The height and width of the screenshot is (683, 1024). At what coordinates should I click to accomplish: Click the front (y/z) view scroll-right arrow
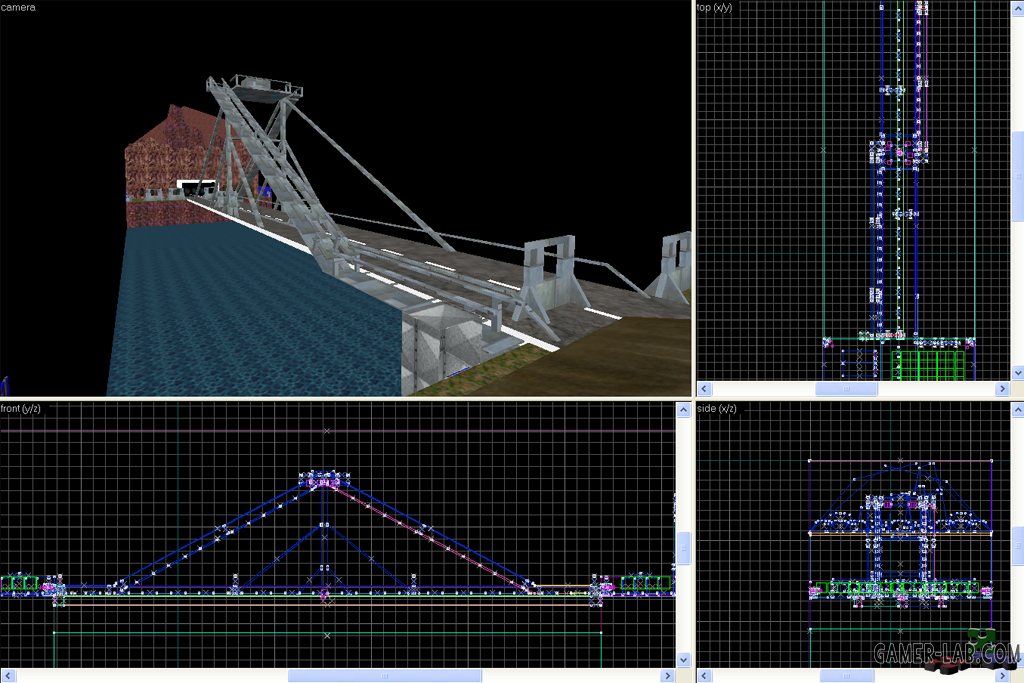click(667, 676)
